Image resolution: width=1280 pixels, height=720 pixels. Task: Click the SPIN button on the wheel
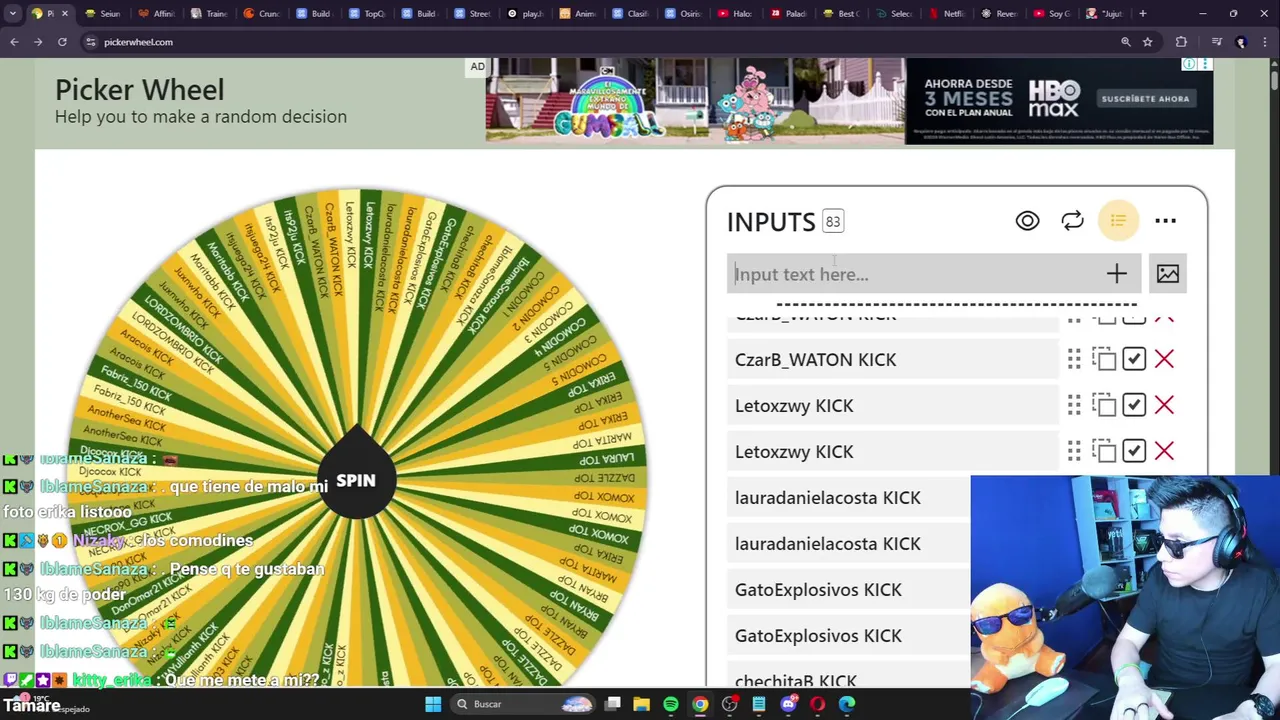[x=356, y=481]
